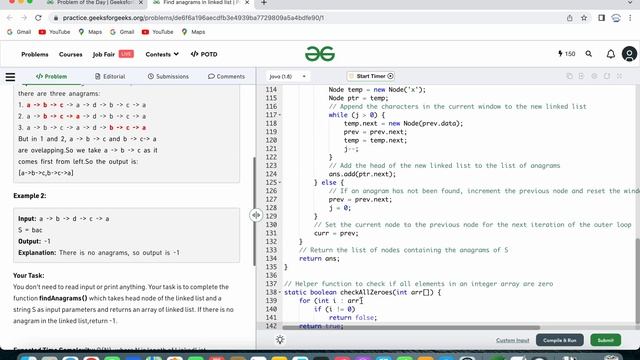Viewport: 640px width, 360px height.
Task: Open the notifications bell
Action: click(611, 54)
